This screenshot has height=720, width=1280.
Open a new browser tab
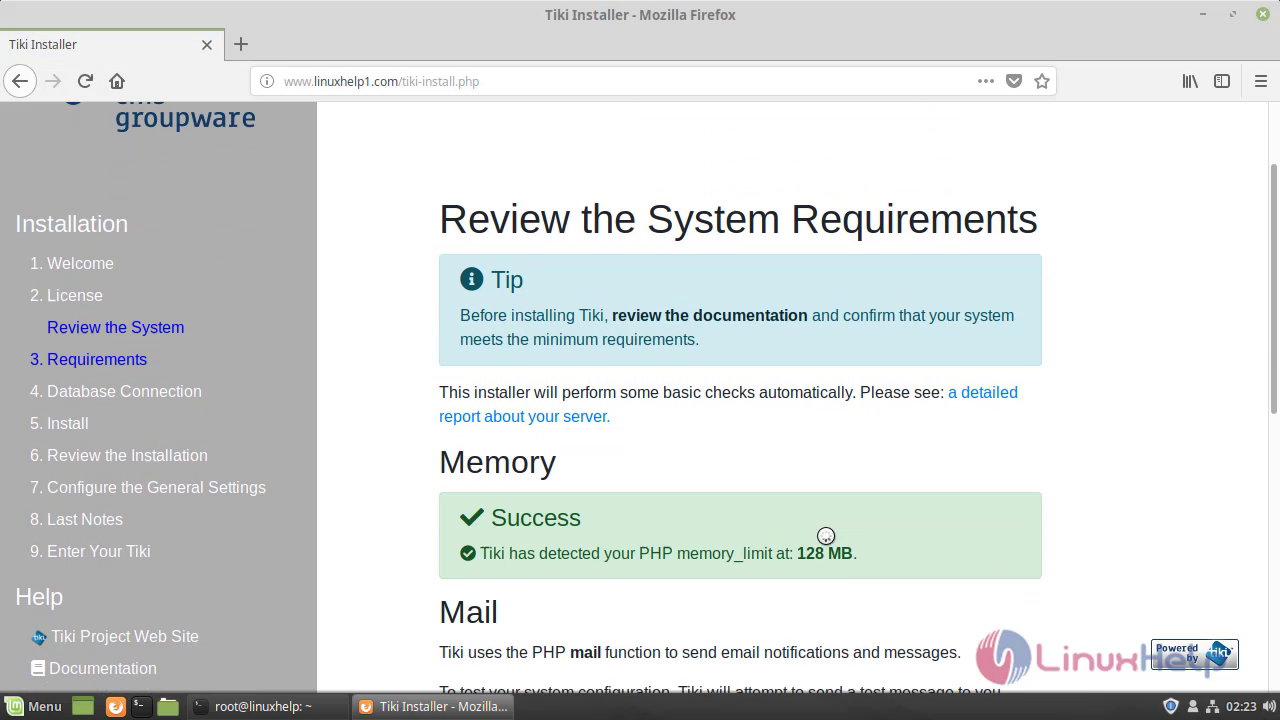241,44
